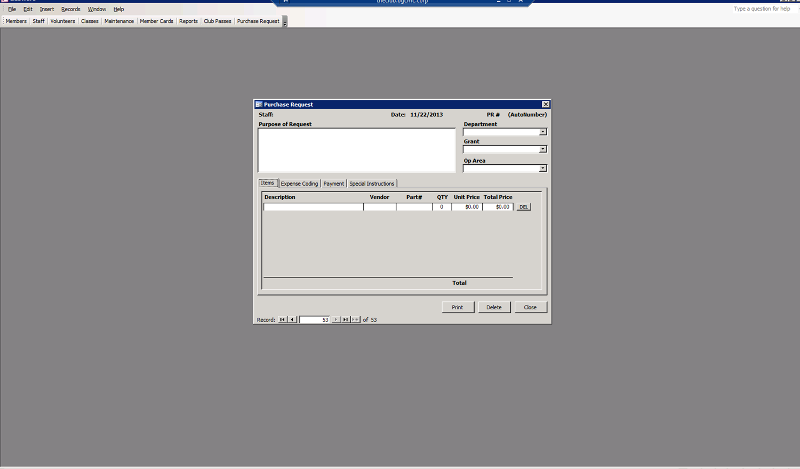This screenshot has height=469, width=800.
Task: Open the Window menu
Action: [x=96, y=9]
